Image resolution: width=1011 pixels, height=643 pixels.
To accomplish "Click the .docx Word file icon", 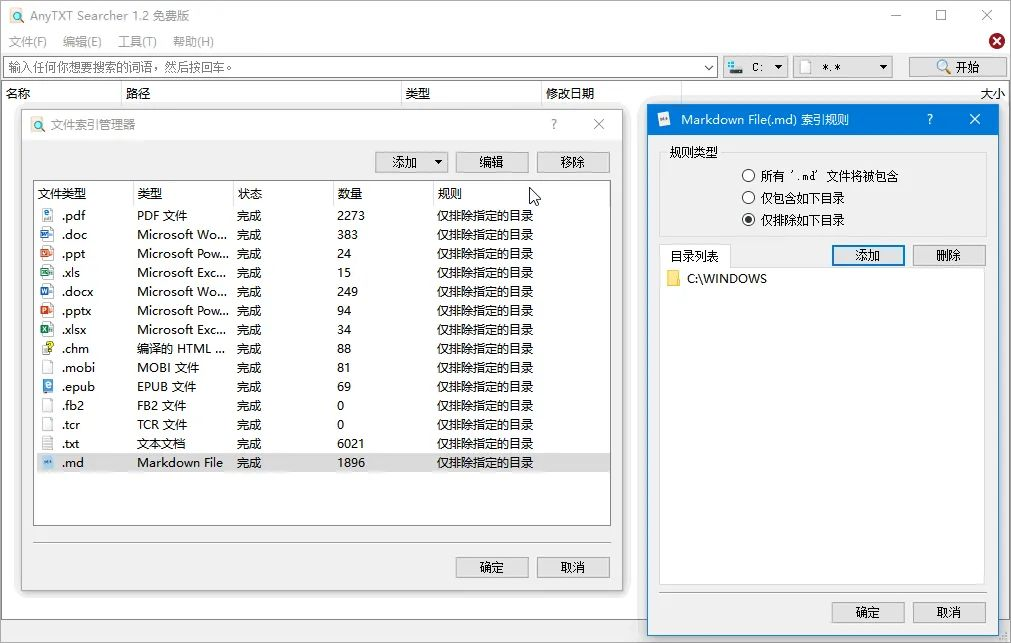I will point(47,292).
